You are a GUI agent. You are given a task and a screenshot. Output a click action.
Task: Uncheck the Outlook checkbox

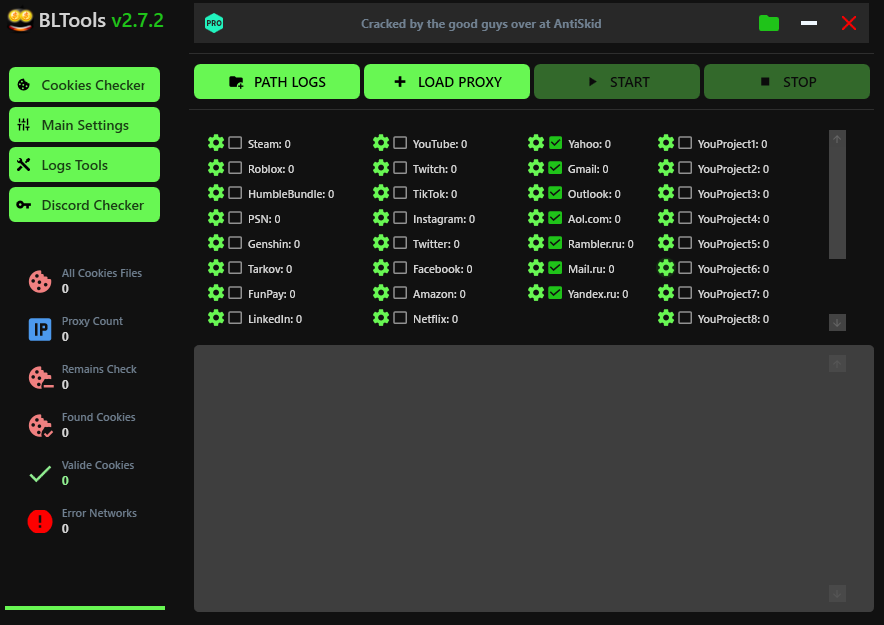click(x=555, y=193)
